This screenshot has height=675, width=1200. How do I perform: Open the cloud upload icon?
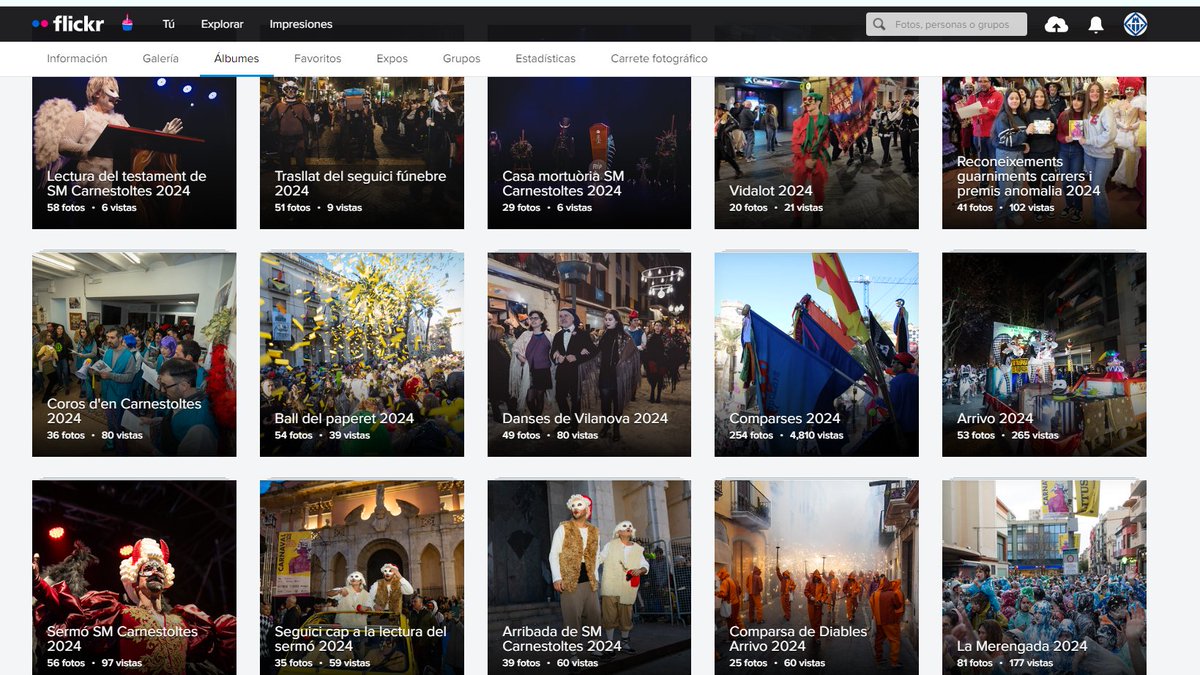(x=1056, y=23)
